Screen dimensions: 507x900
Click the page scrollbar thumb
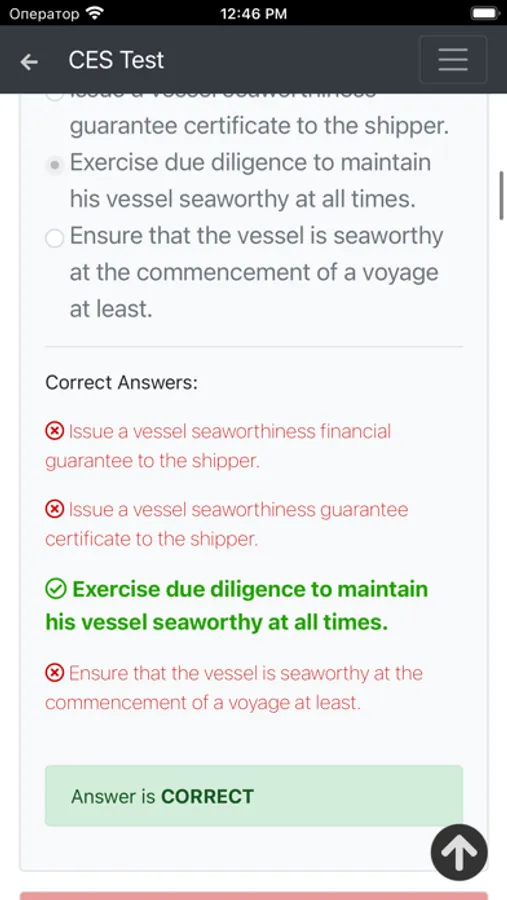(501, 195)
